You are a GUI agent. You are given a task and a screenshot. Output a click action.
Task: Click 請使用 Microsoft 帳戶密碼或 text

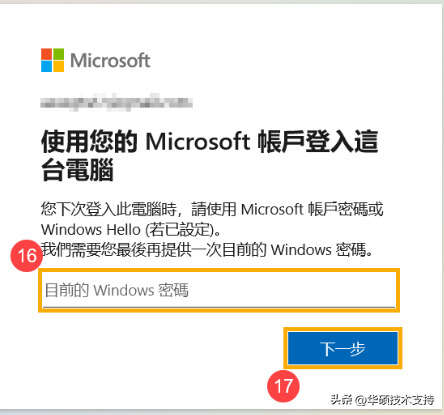[287, 209]
